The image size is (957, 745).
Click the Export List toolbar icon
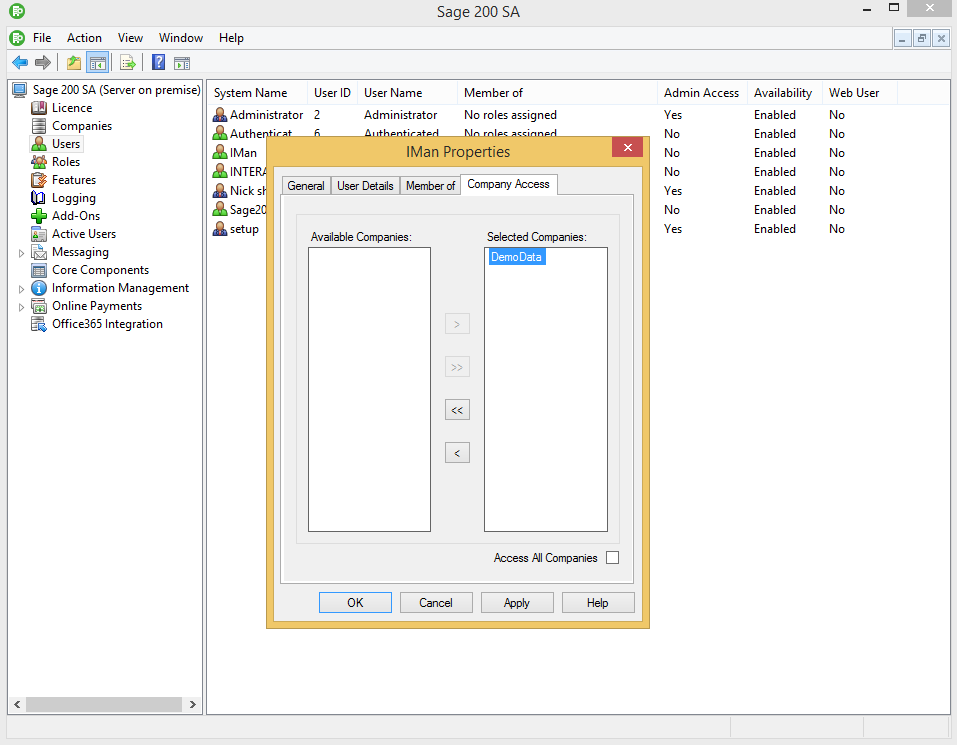point(128,63)
